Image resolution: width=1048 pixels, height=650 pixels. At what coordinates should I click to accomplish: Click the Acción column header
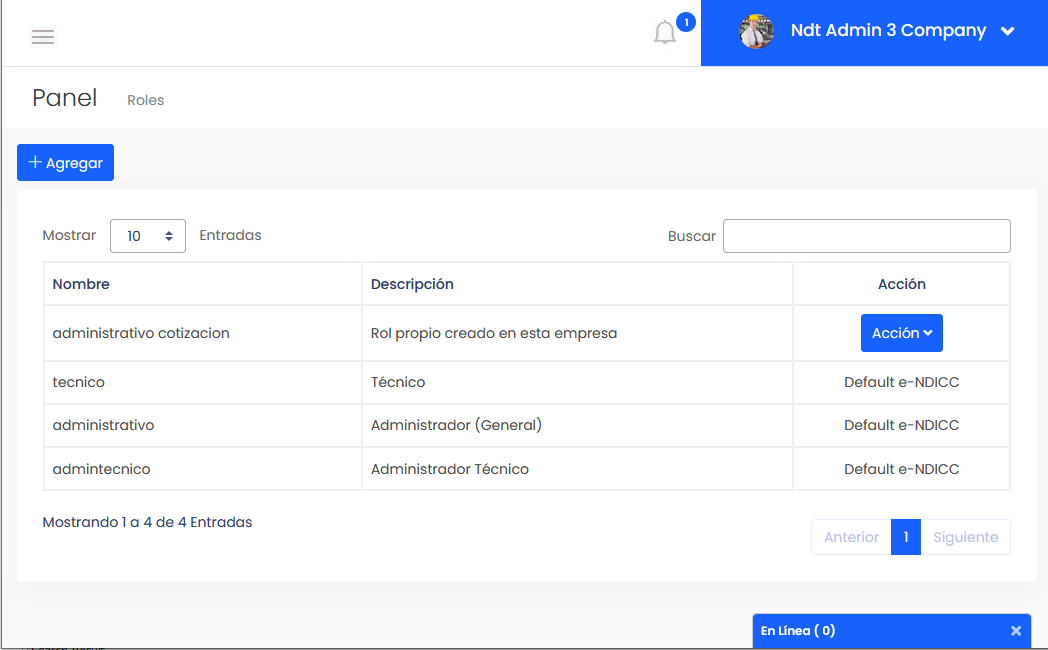point(901,284)
